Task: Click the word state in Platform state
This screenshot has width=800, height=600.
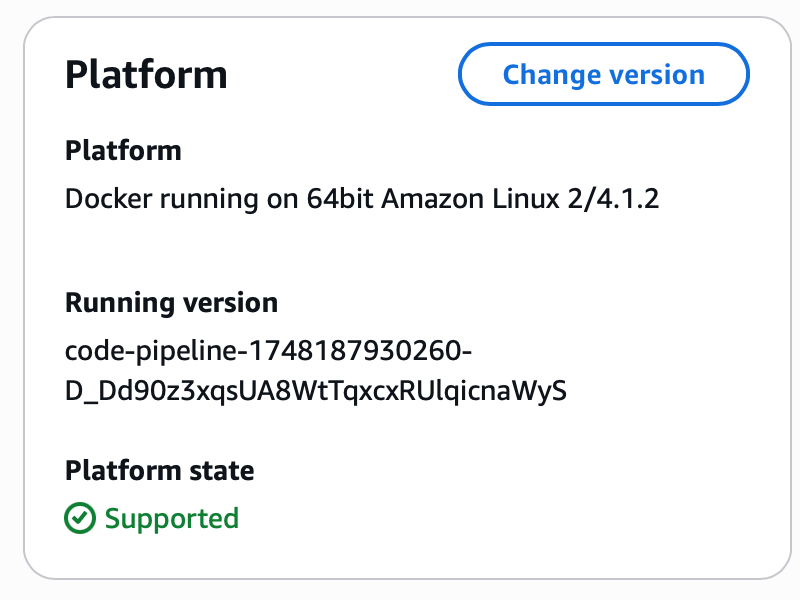Action: tap(222, 470)
